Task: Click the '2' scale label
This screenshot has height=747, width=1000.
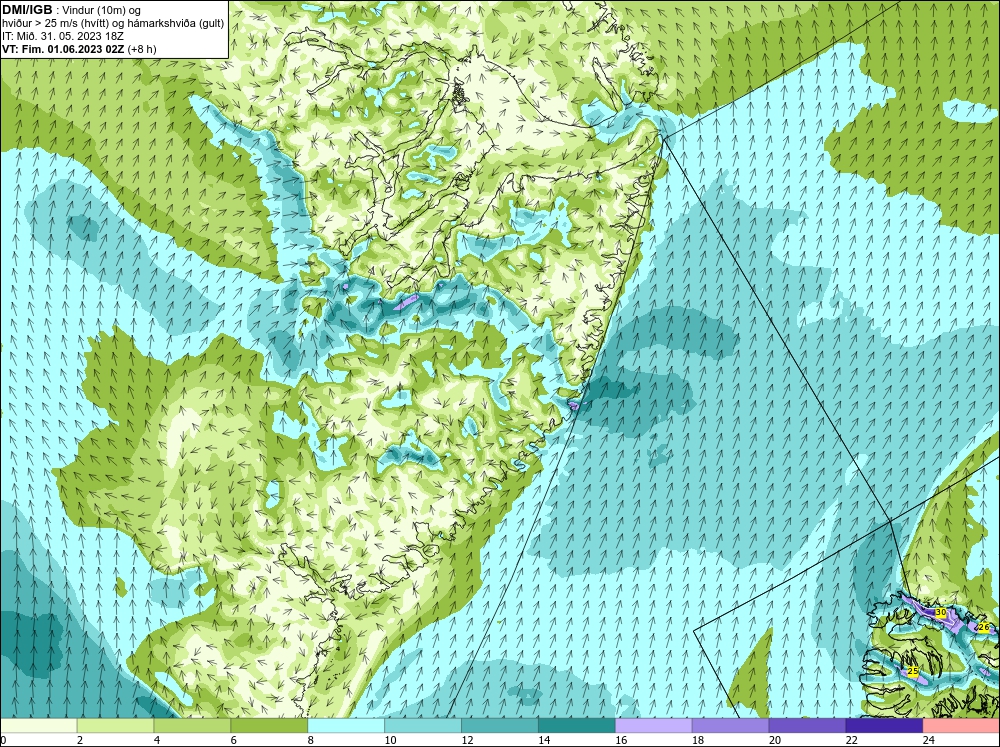Action: click(x=80, y=740)
